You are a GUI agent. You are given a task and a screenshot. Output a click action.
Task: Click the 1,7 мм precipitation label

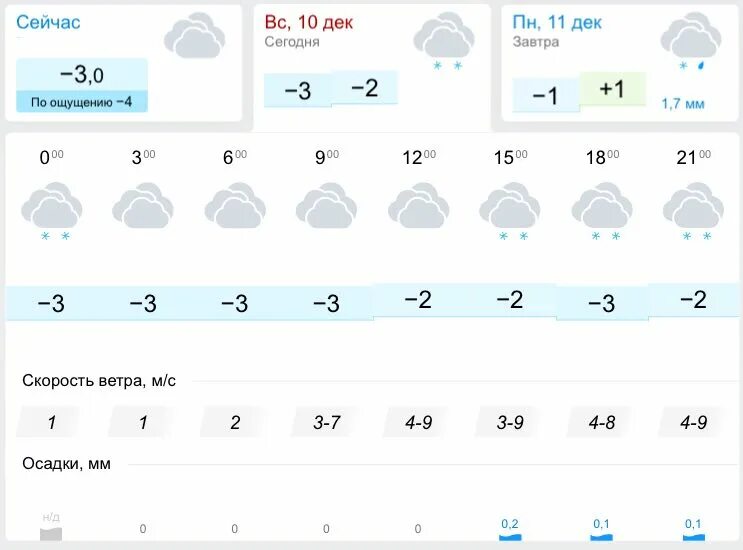pyautogui.click(x=682, y=103)
